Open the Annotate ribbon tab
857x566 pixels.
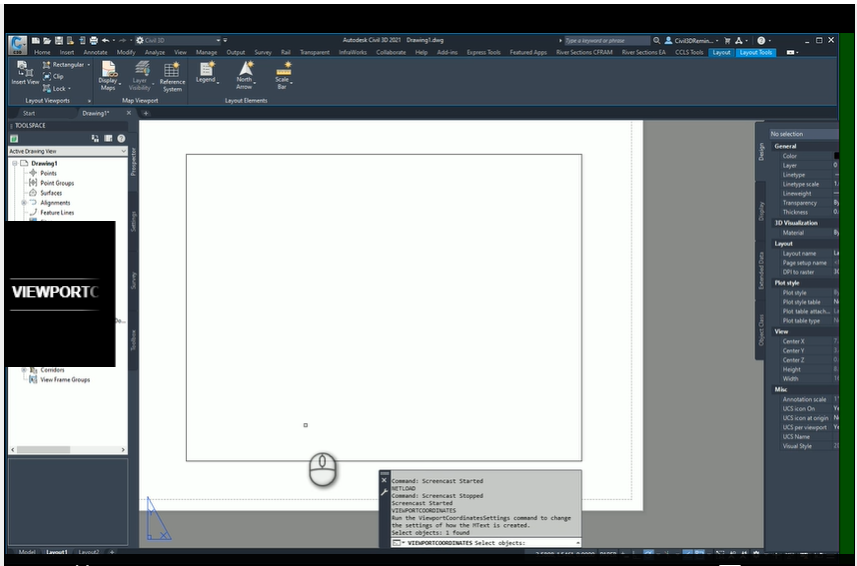[95, 52]
